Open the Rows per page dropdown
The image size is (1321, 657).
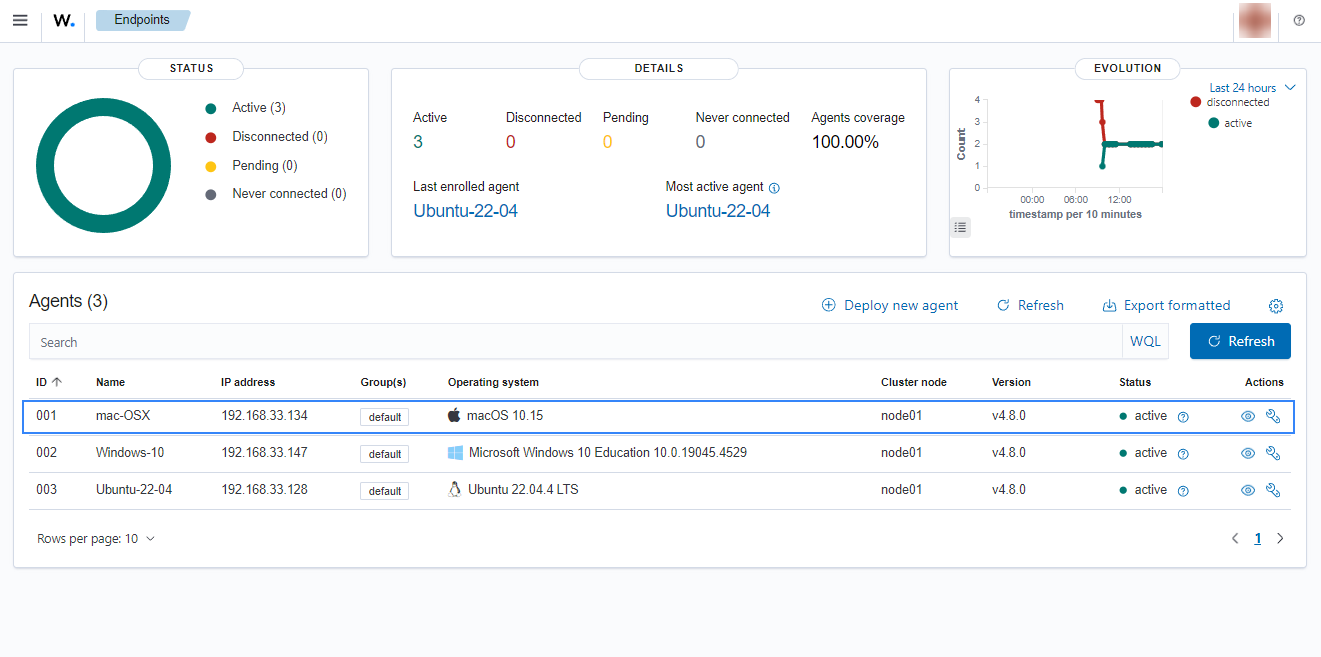point(96,538)
